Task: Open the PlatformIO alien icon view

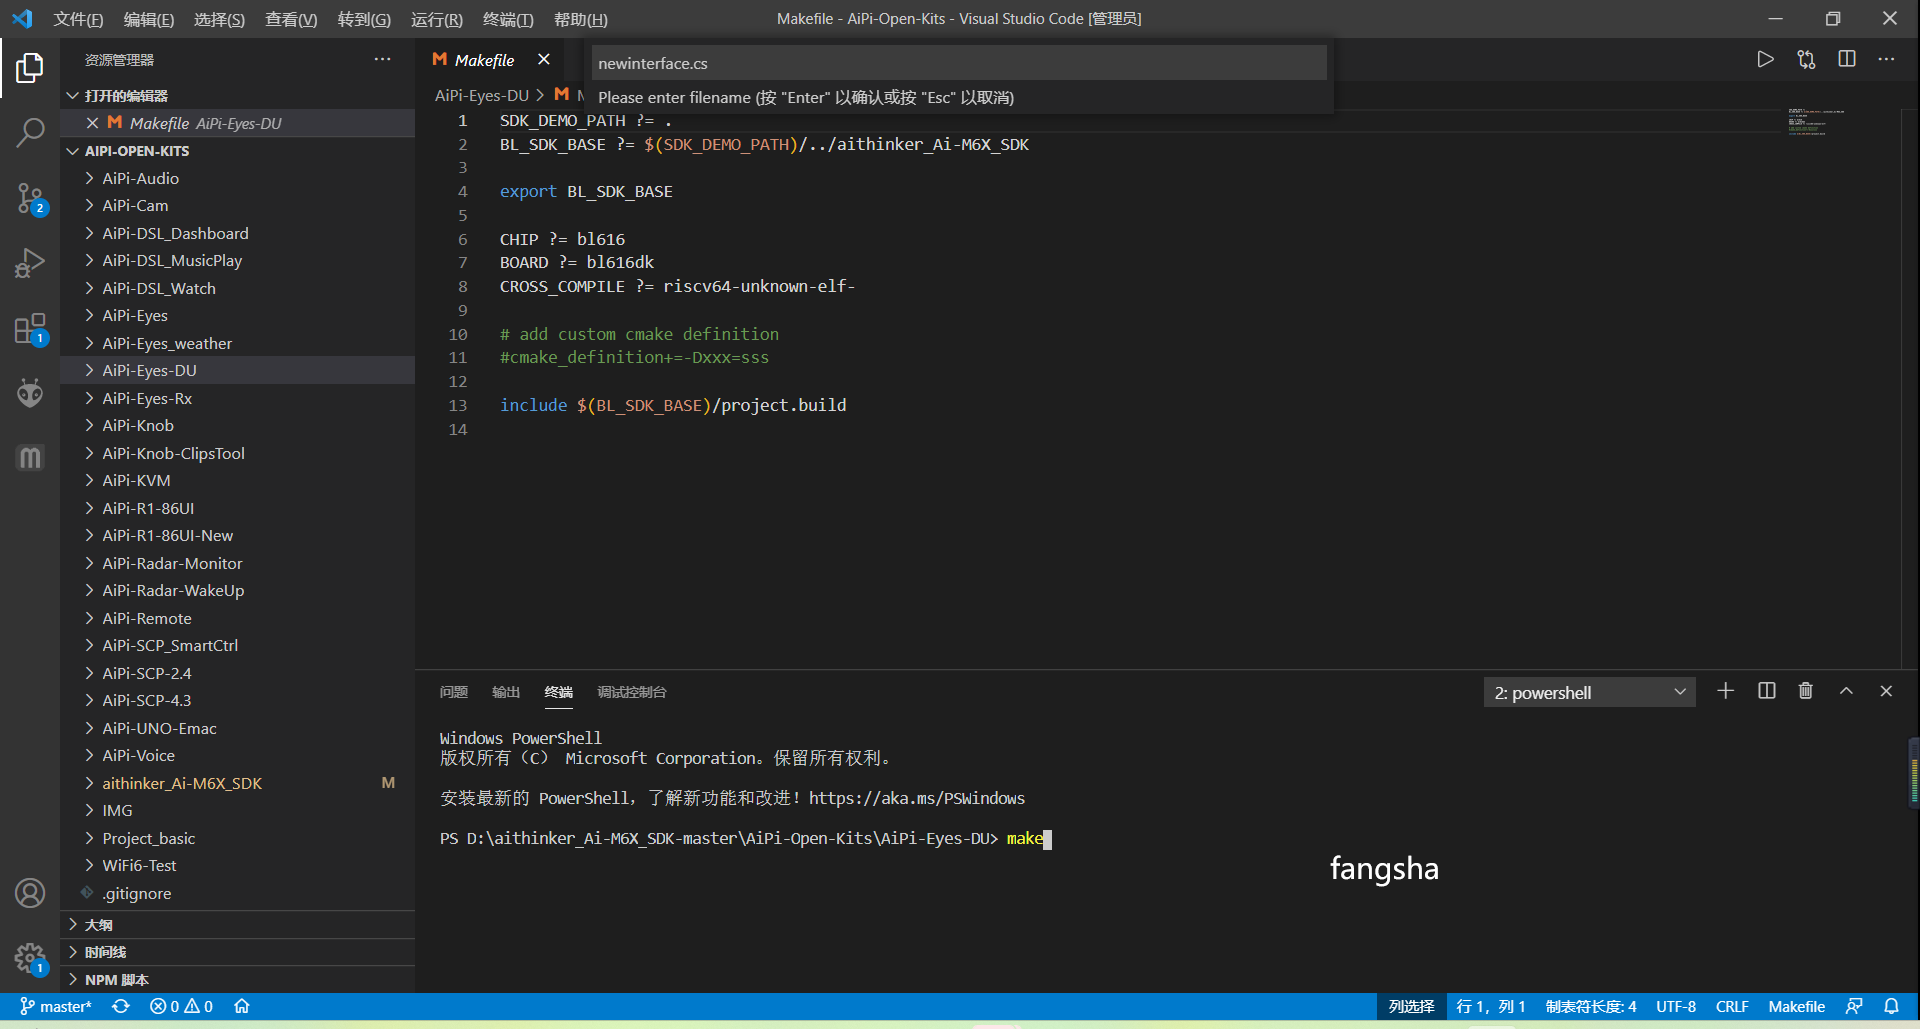Action: click(x=30, y=393)
